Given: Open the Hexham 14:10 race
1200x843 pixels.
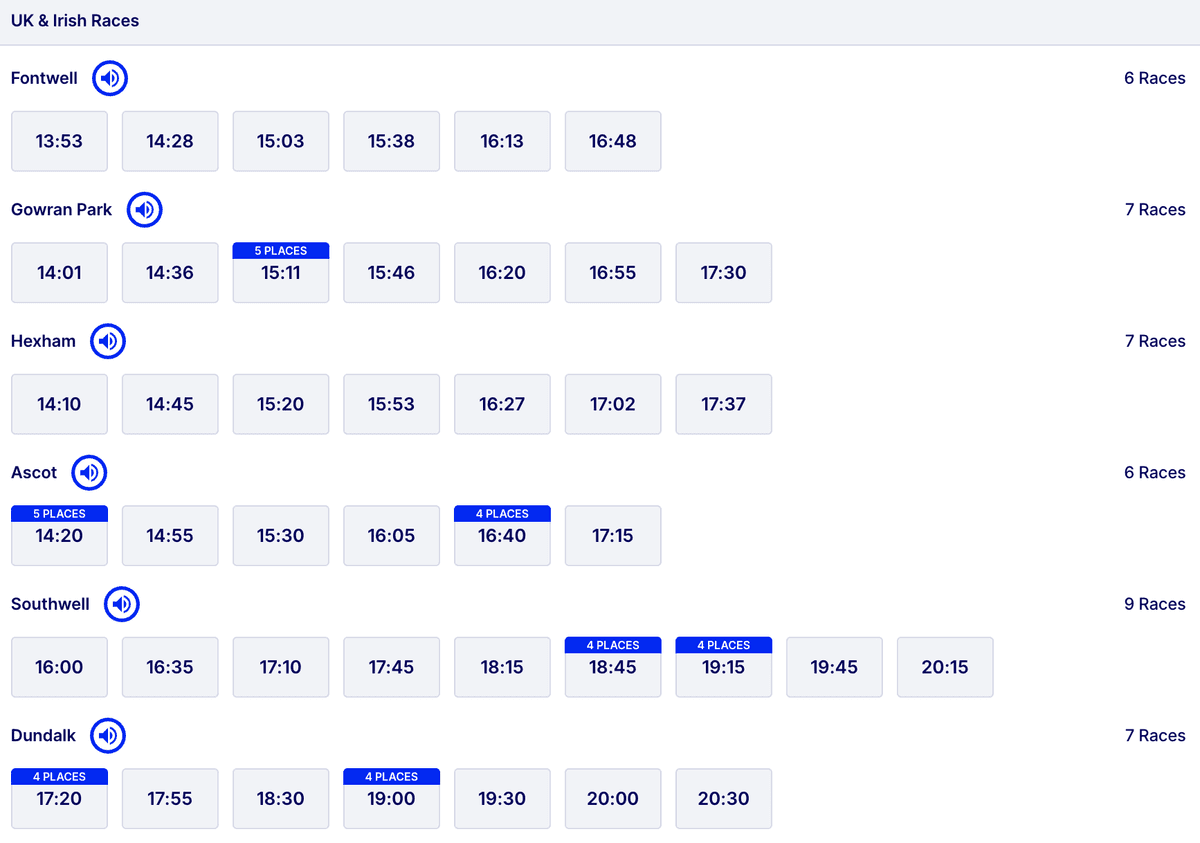Looking at the screenshot, I should (59, 404).
